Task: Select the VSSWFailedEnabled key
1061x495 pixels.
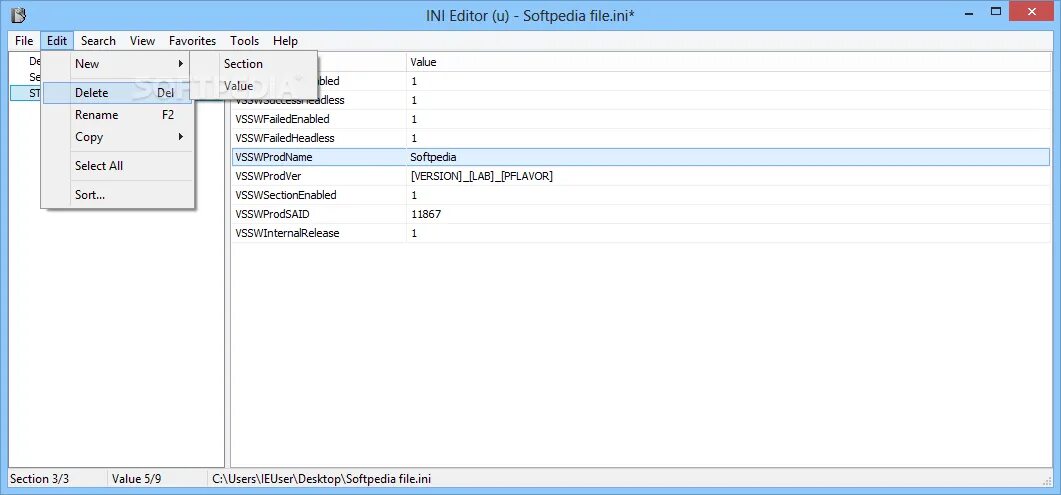Action: (282, 119)
